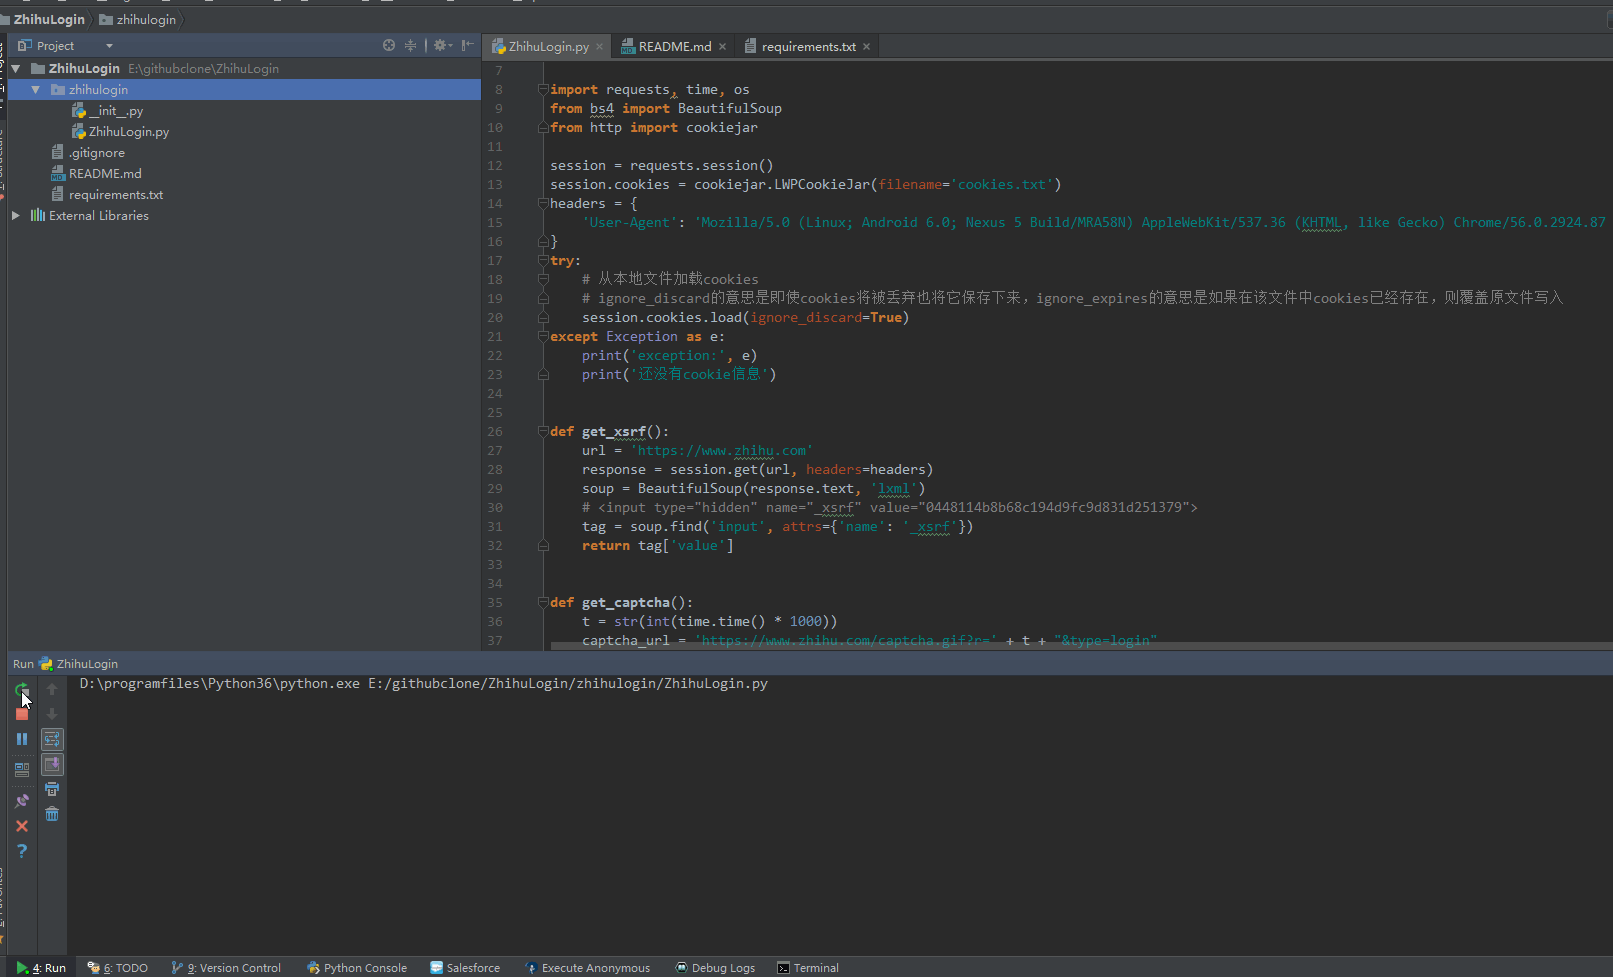The height and width of the screenshot is (977, 1613).
Task: Expand the External Libraries node
Action: coord(16,215)
